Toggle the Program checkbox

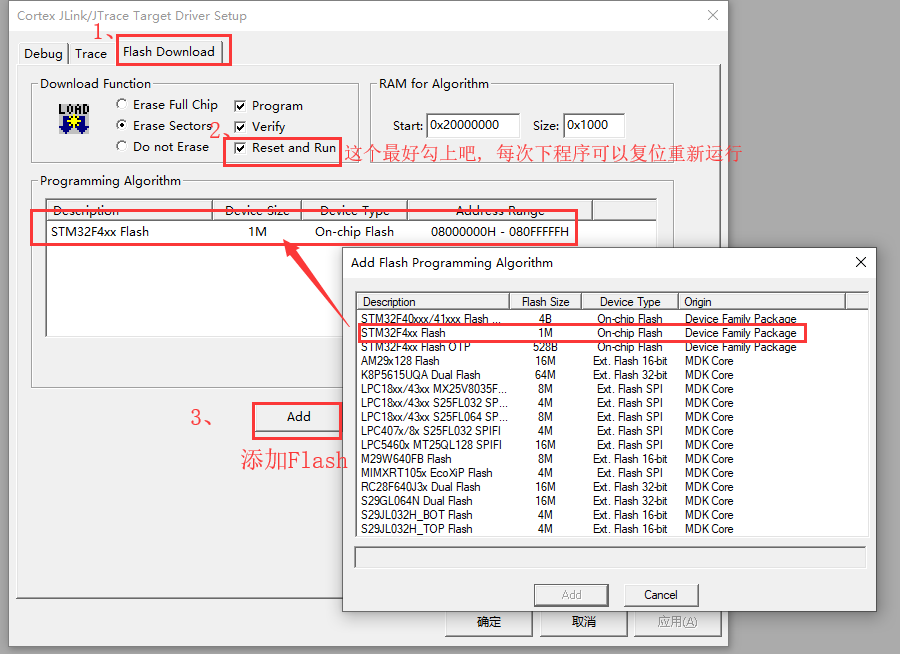click(269, 106)
